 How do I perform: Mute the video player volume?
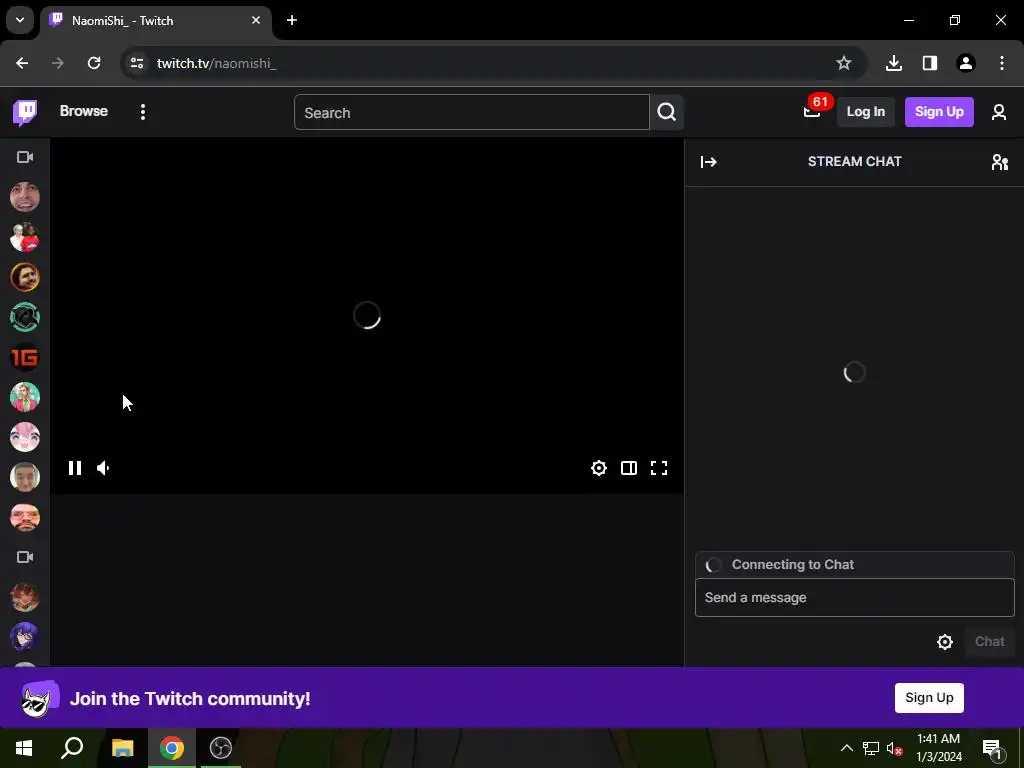coord(104,468)
